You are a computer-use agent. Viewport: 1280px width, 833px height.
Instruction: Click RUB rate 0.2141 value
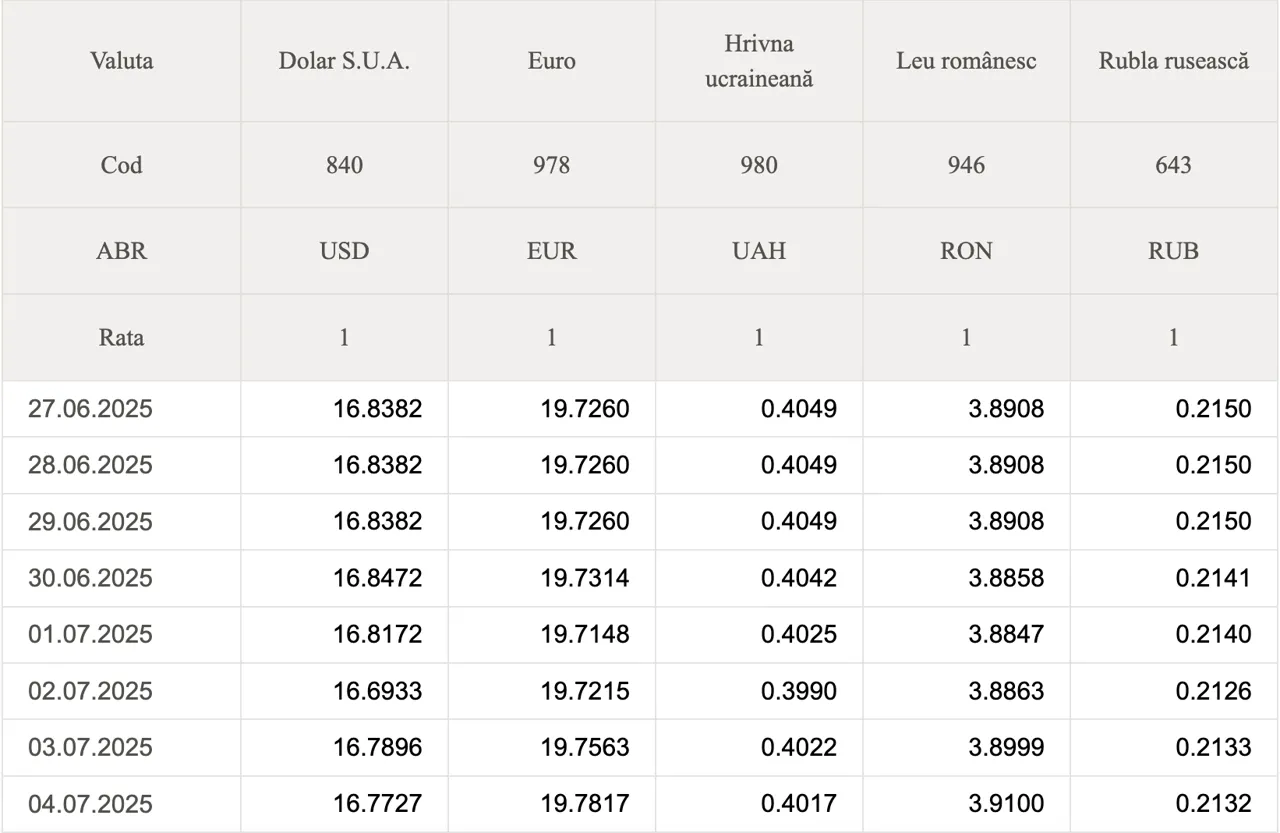click(x=1213, y=578)
